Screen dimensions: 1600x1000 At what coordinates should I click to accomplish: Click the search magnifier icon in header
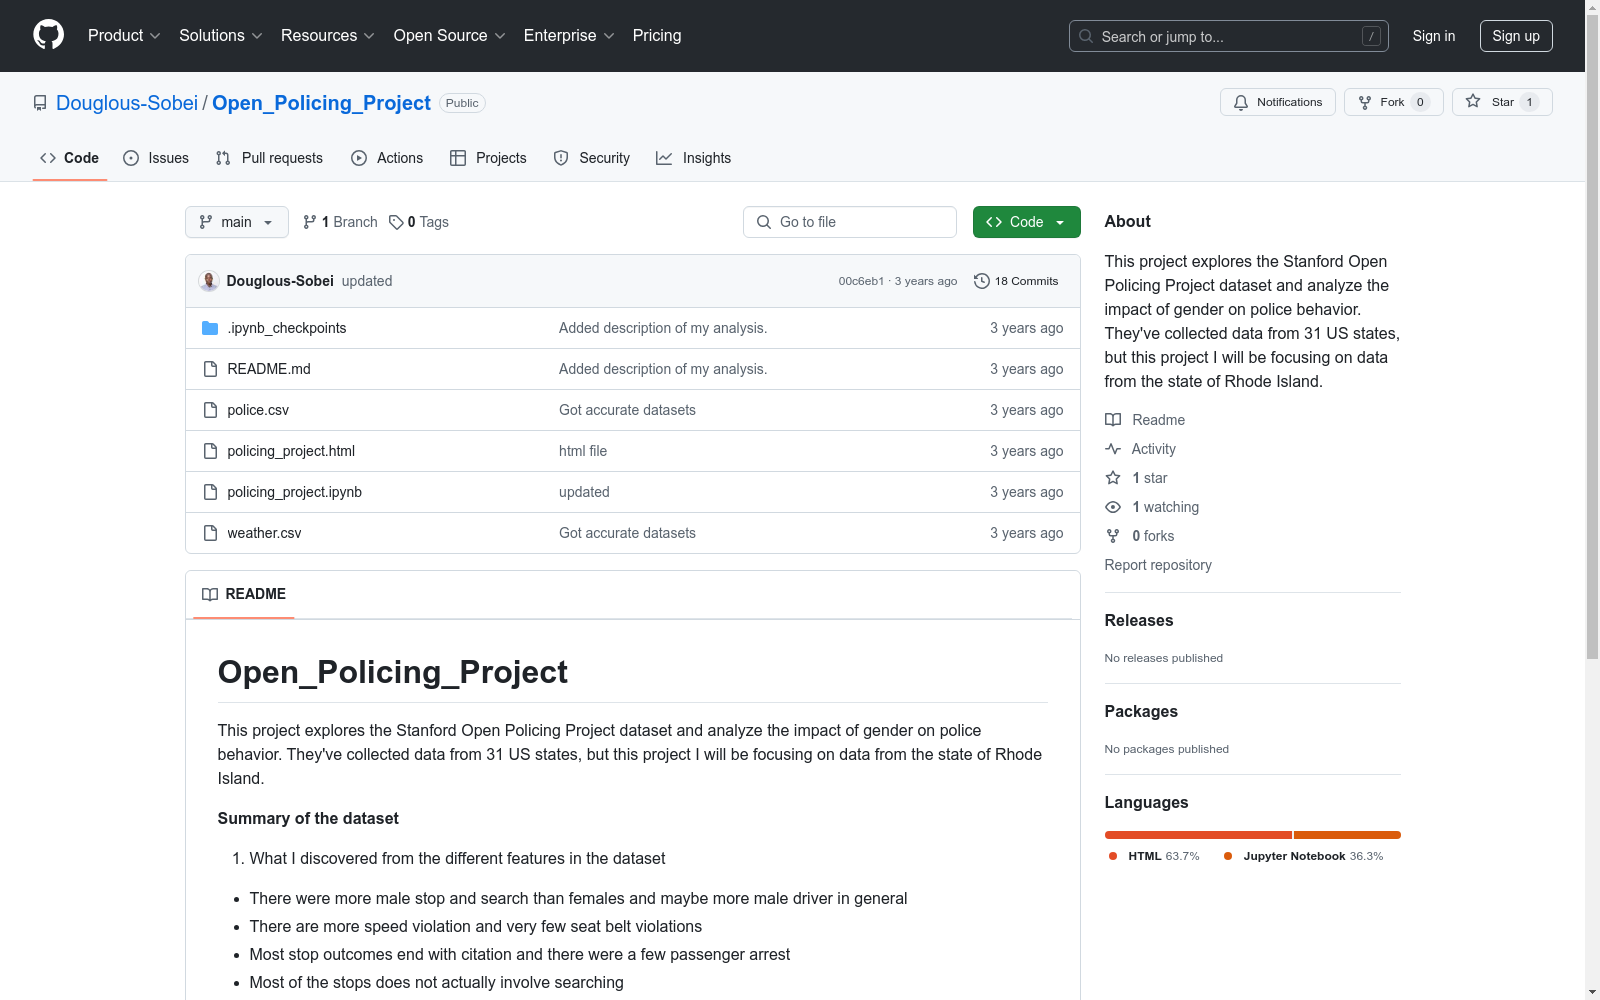pyautogui.click(x=1086, y=36)
